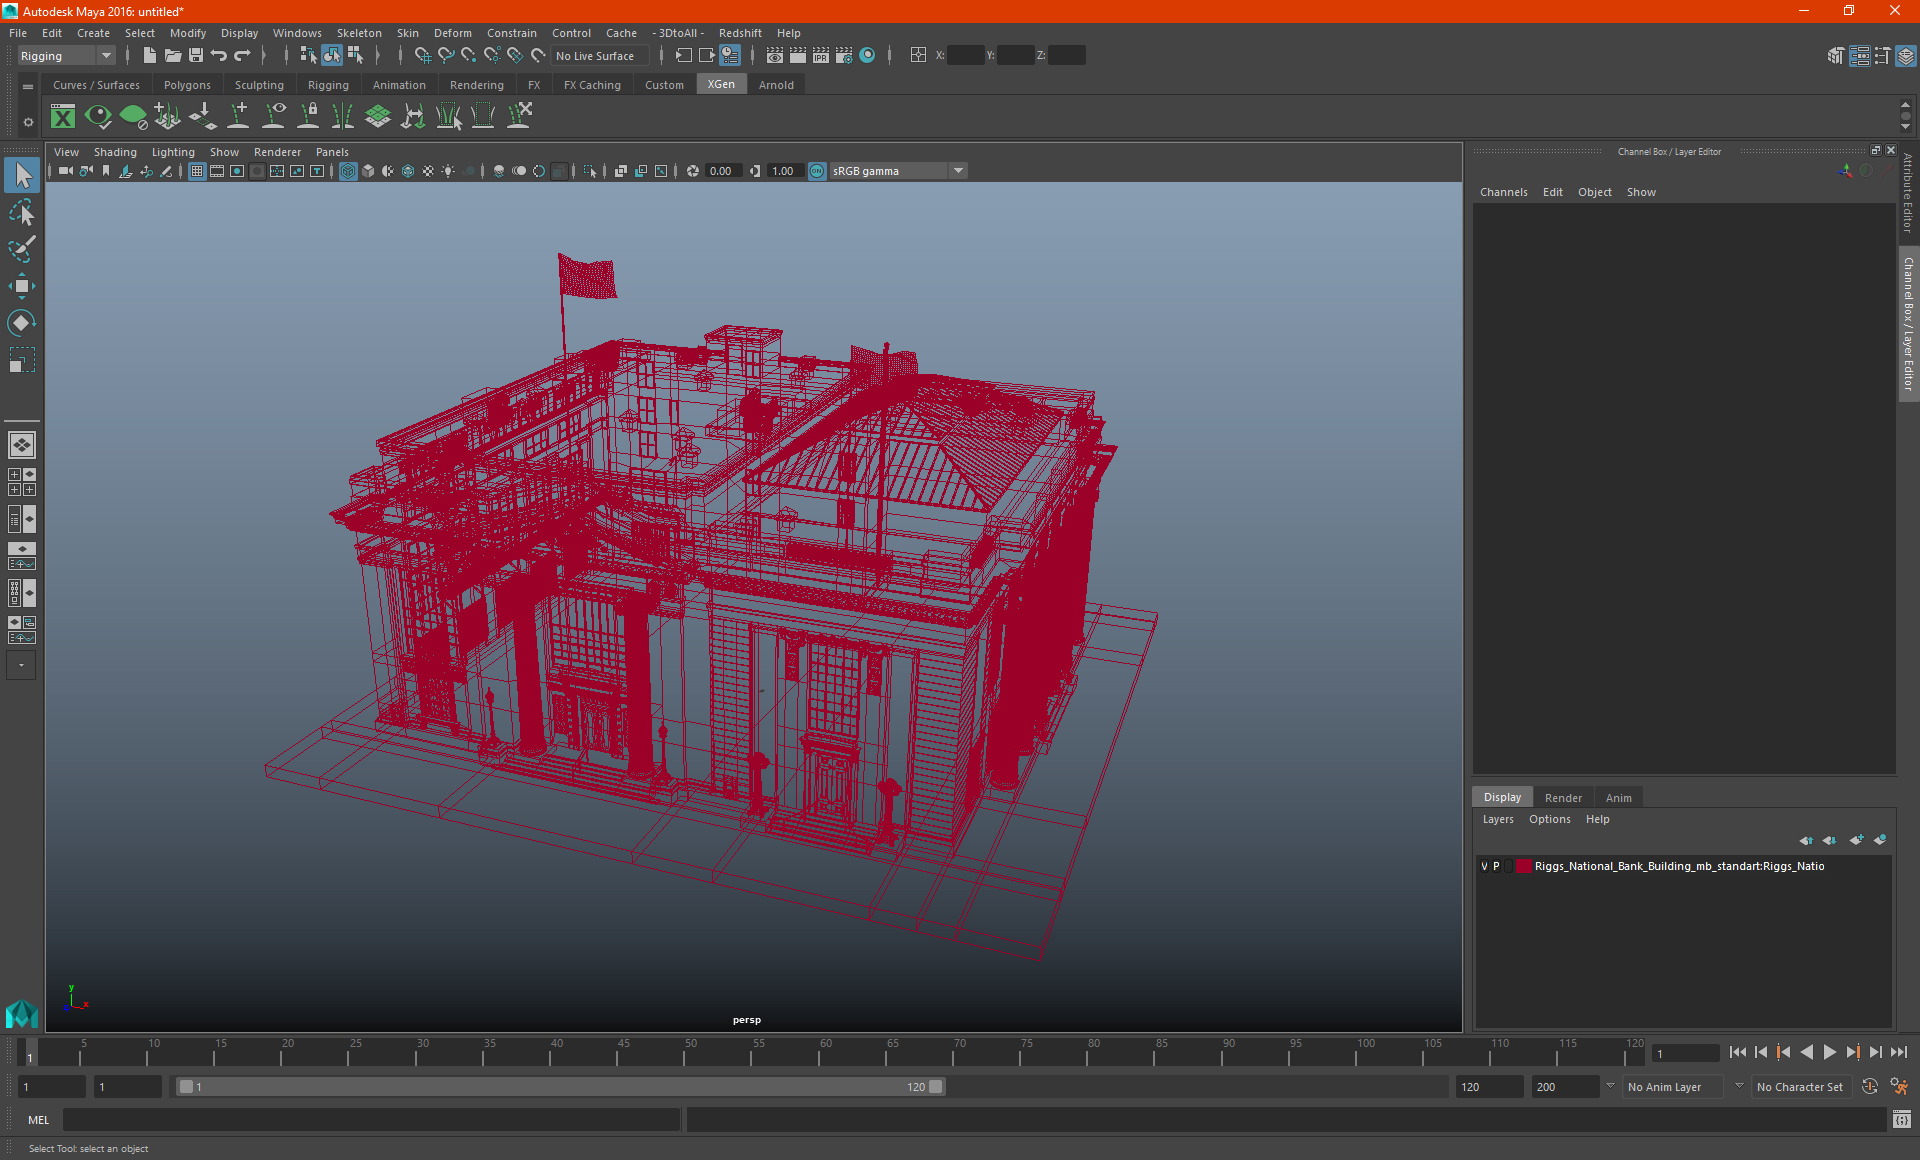
Task: Click the Undo arrow icon
Action: tap(219, 56)
